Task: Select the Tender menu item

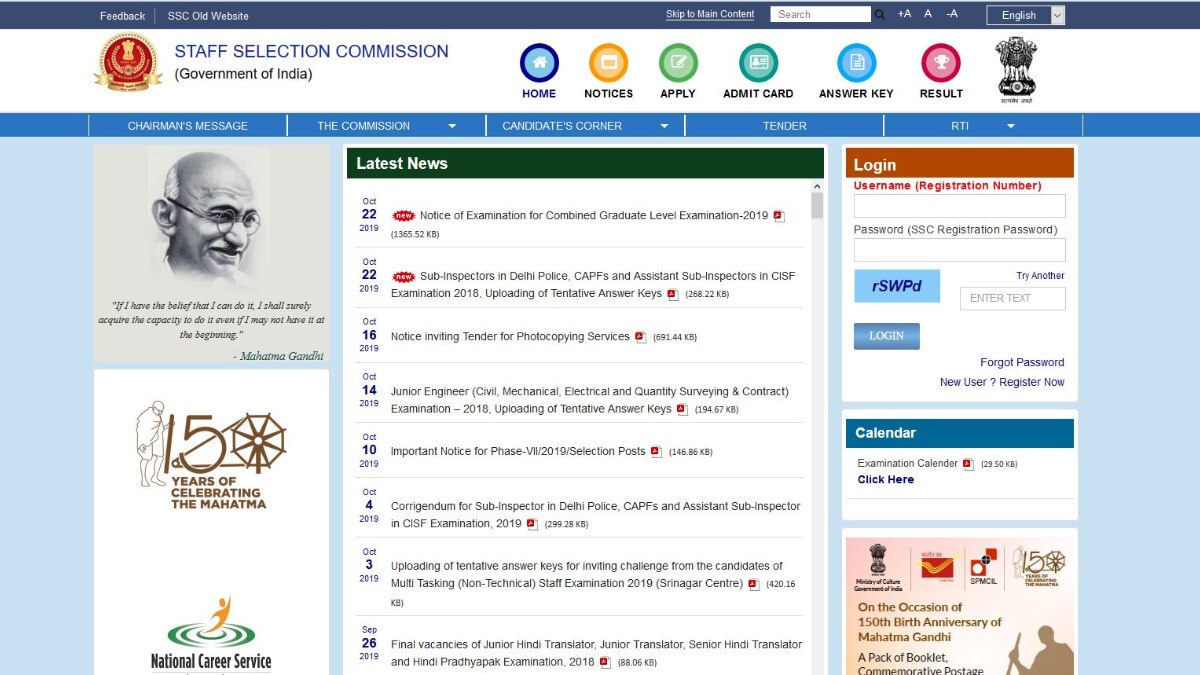Action: 784,126
